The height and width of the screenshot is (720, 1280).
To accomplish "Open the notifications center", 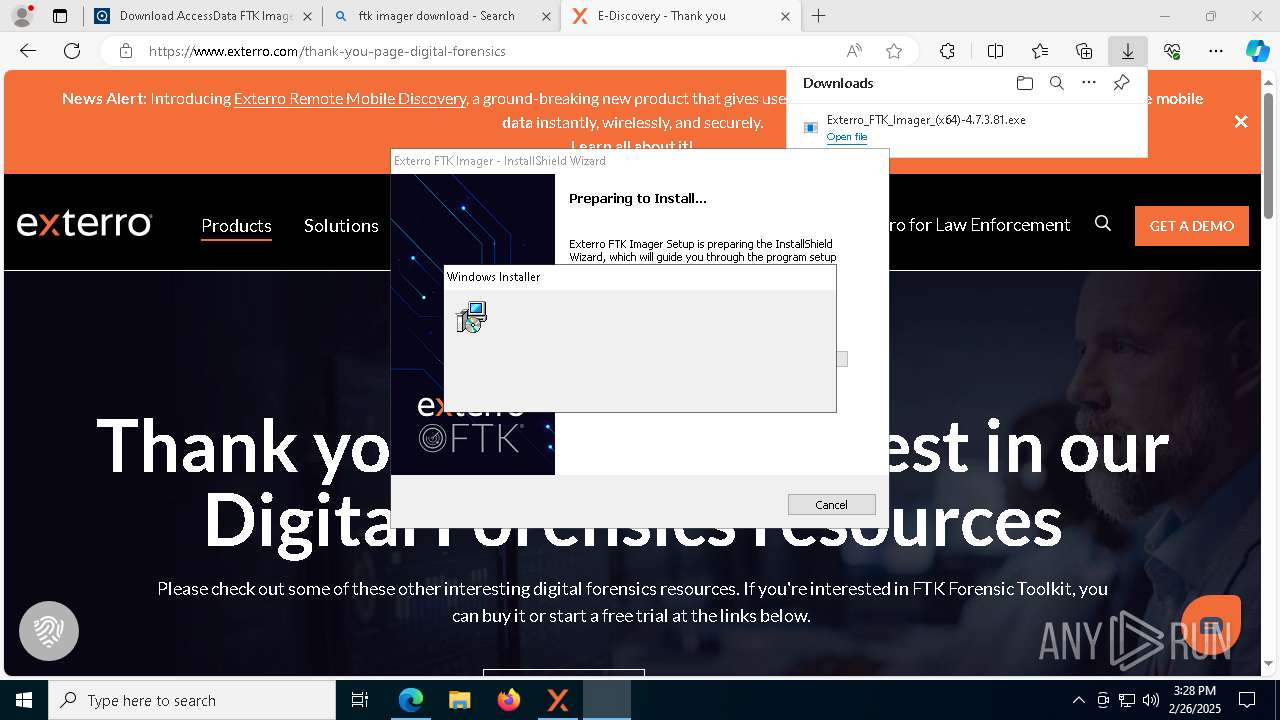I will tap(1247, 700).
